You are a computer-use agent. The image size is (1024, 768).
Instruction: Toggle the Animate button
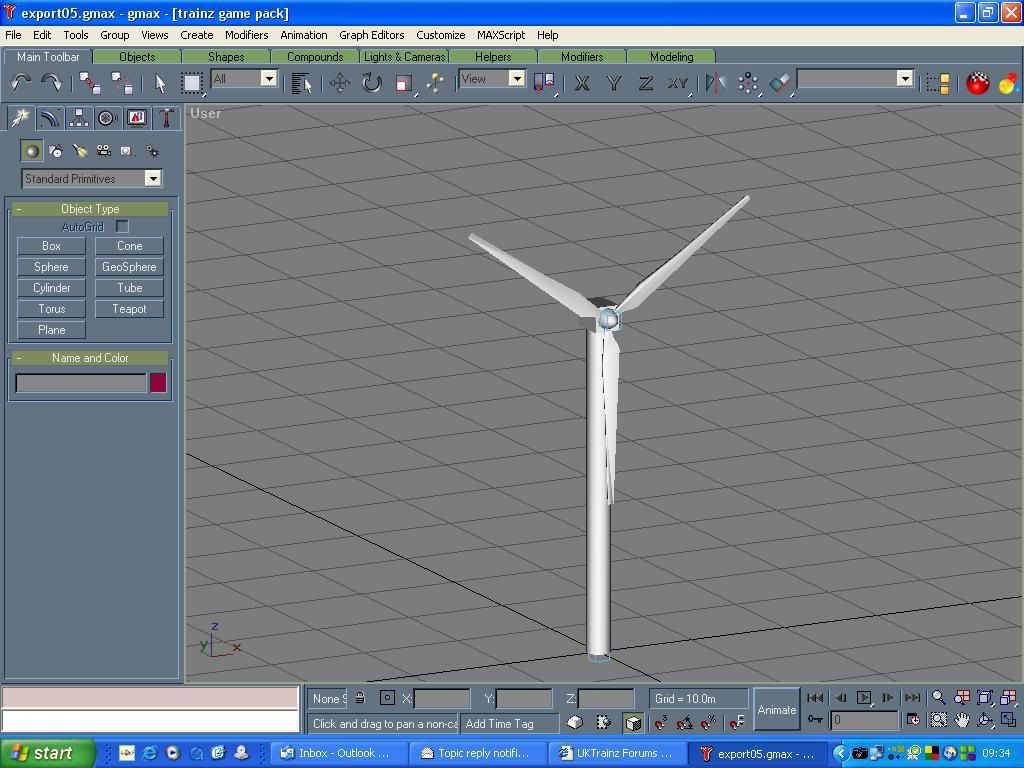point(776,710)
